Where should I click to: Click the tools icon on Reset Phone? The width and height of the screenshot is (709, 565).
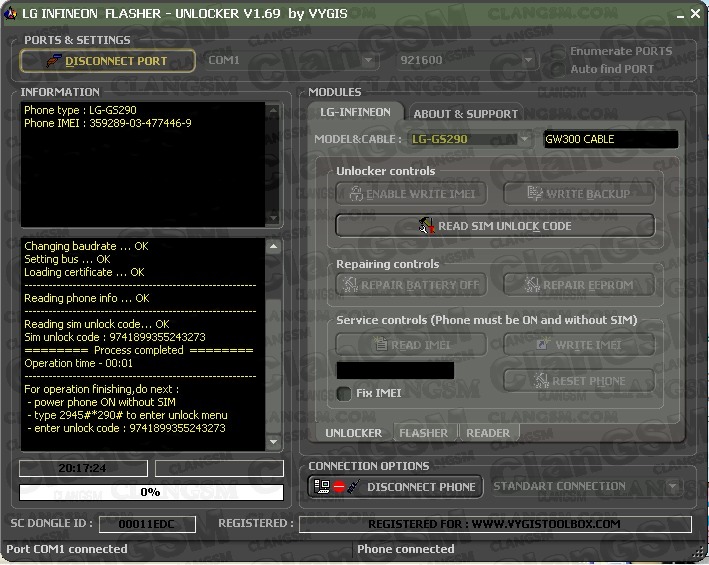coord(541,381)
